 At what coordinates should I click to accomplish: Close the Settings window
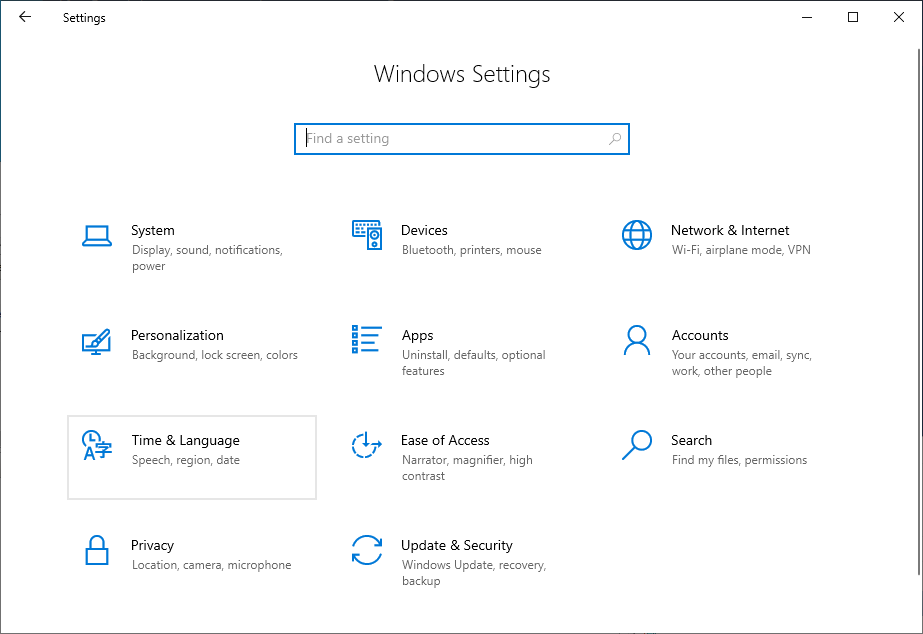click(899, 17)
